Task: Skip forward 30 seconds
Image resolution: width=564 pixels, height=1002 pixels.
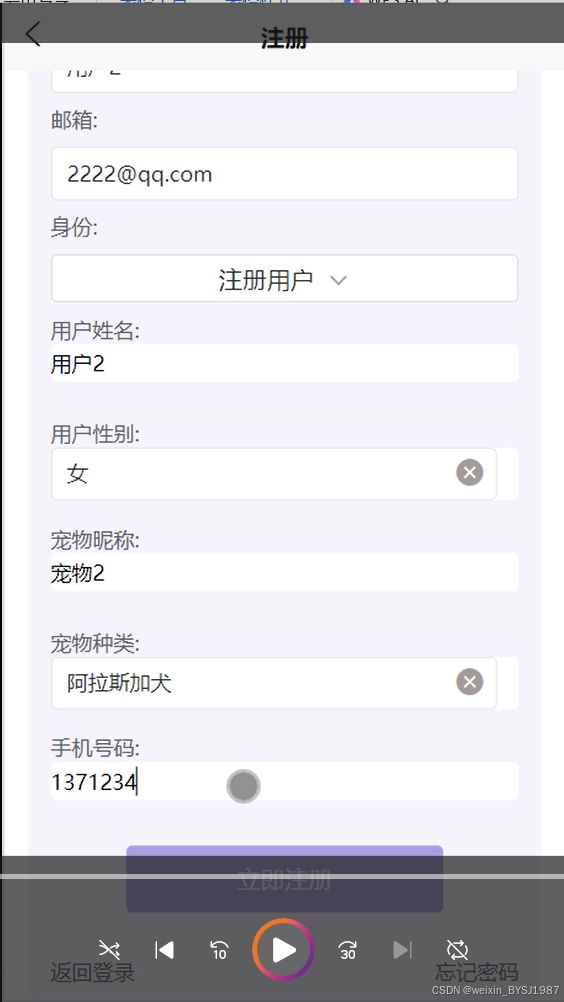Action: [347, 950]
